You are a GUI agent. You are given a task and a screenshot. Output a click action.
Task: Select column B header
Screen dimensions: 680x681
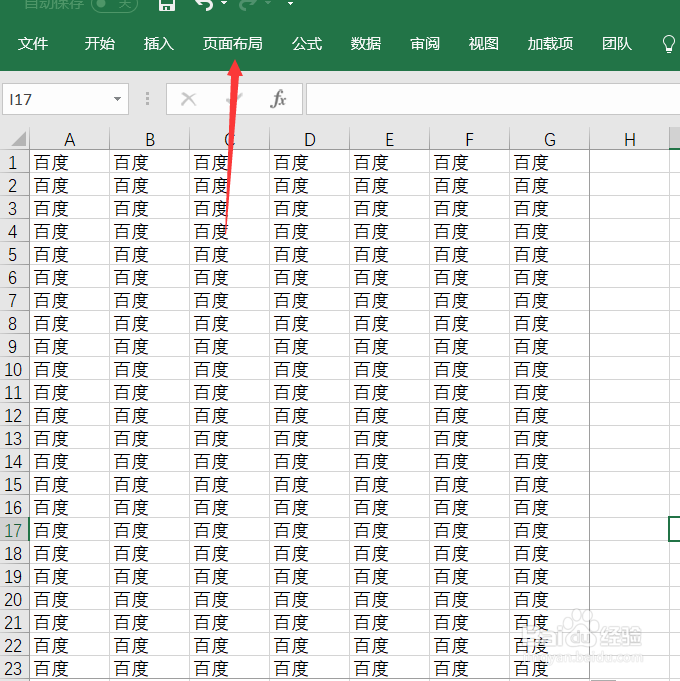pos(149,139)
